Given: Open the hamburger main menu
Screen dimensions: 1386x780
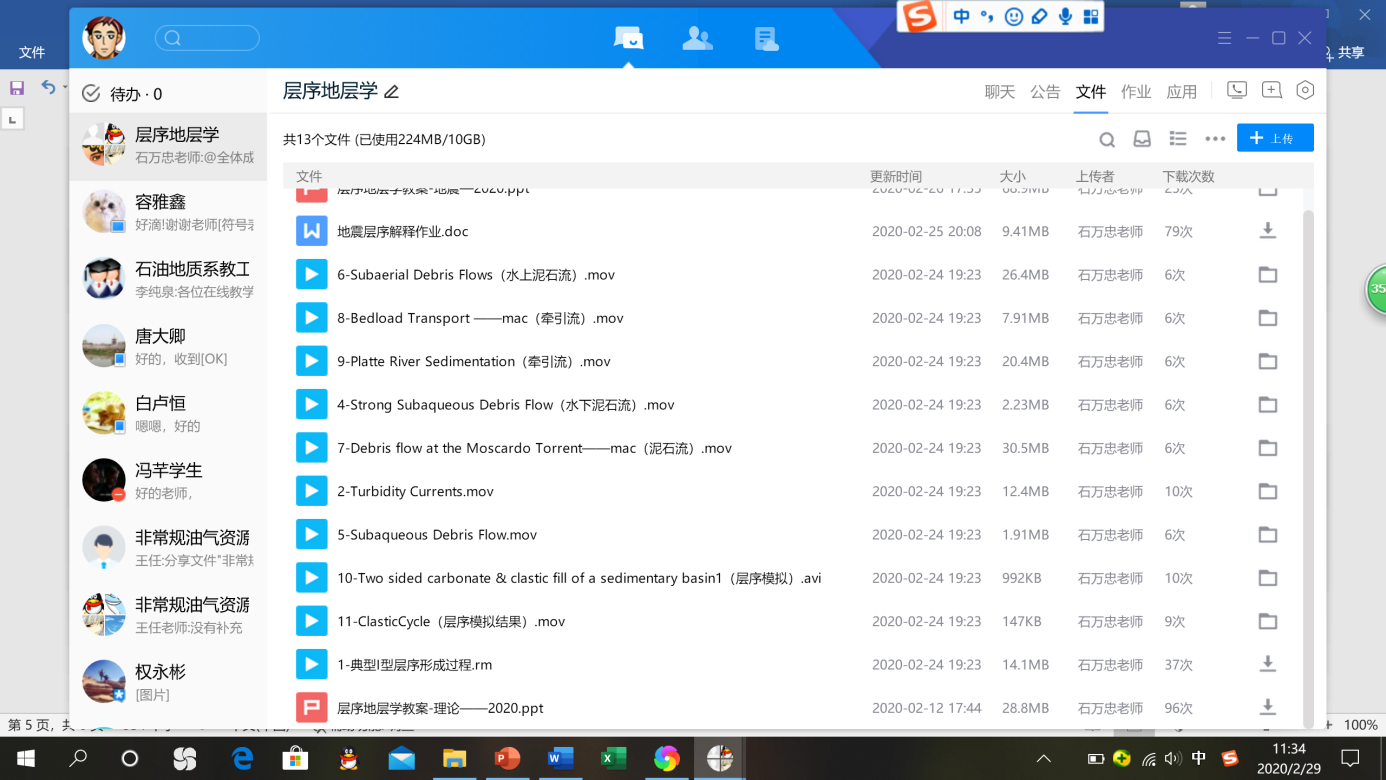Looking at the screenshot, I should pos(1224,38).
